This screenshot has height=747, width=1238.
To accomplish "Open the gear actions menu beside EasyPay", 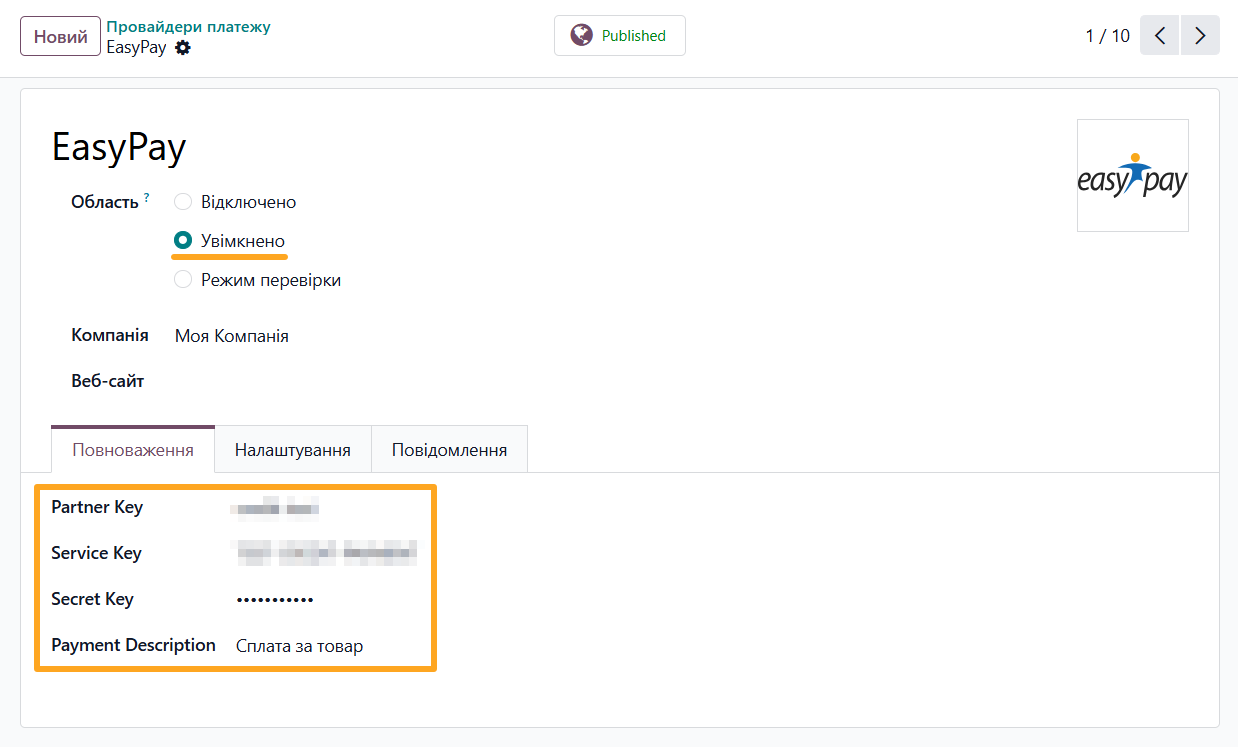I will click(182, 47).
